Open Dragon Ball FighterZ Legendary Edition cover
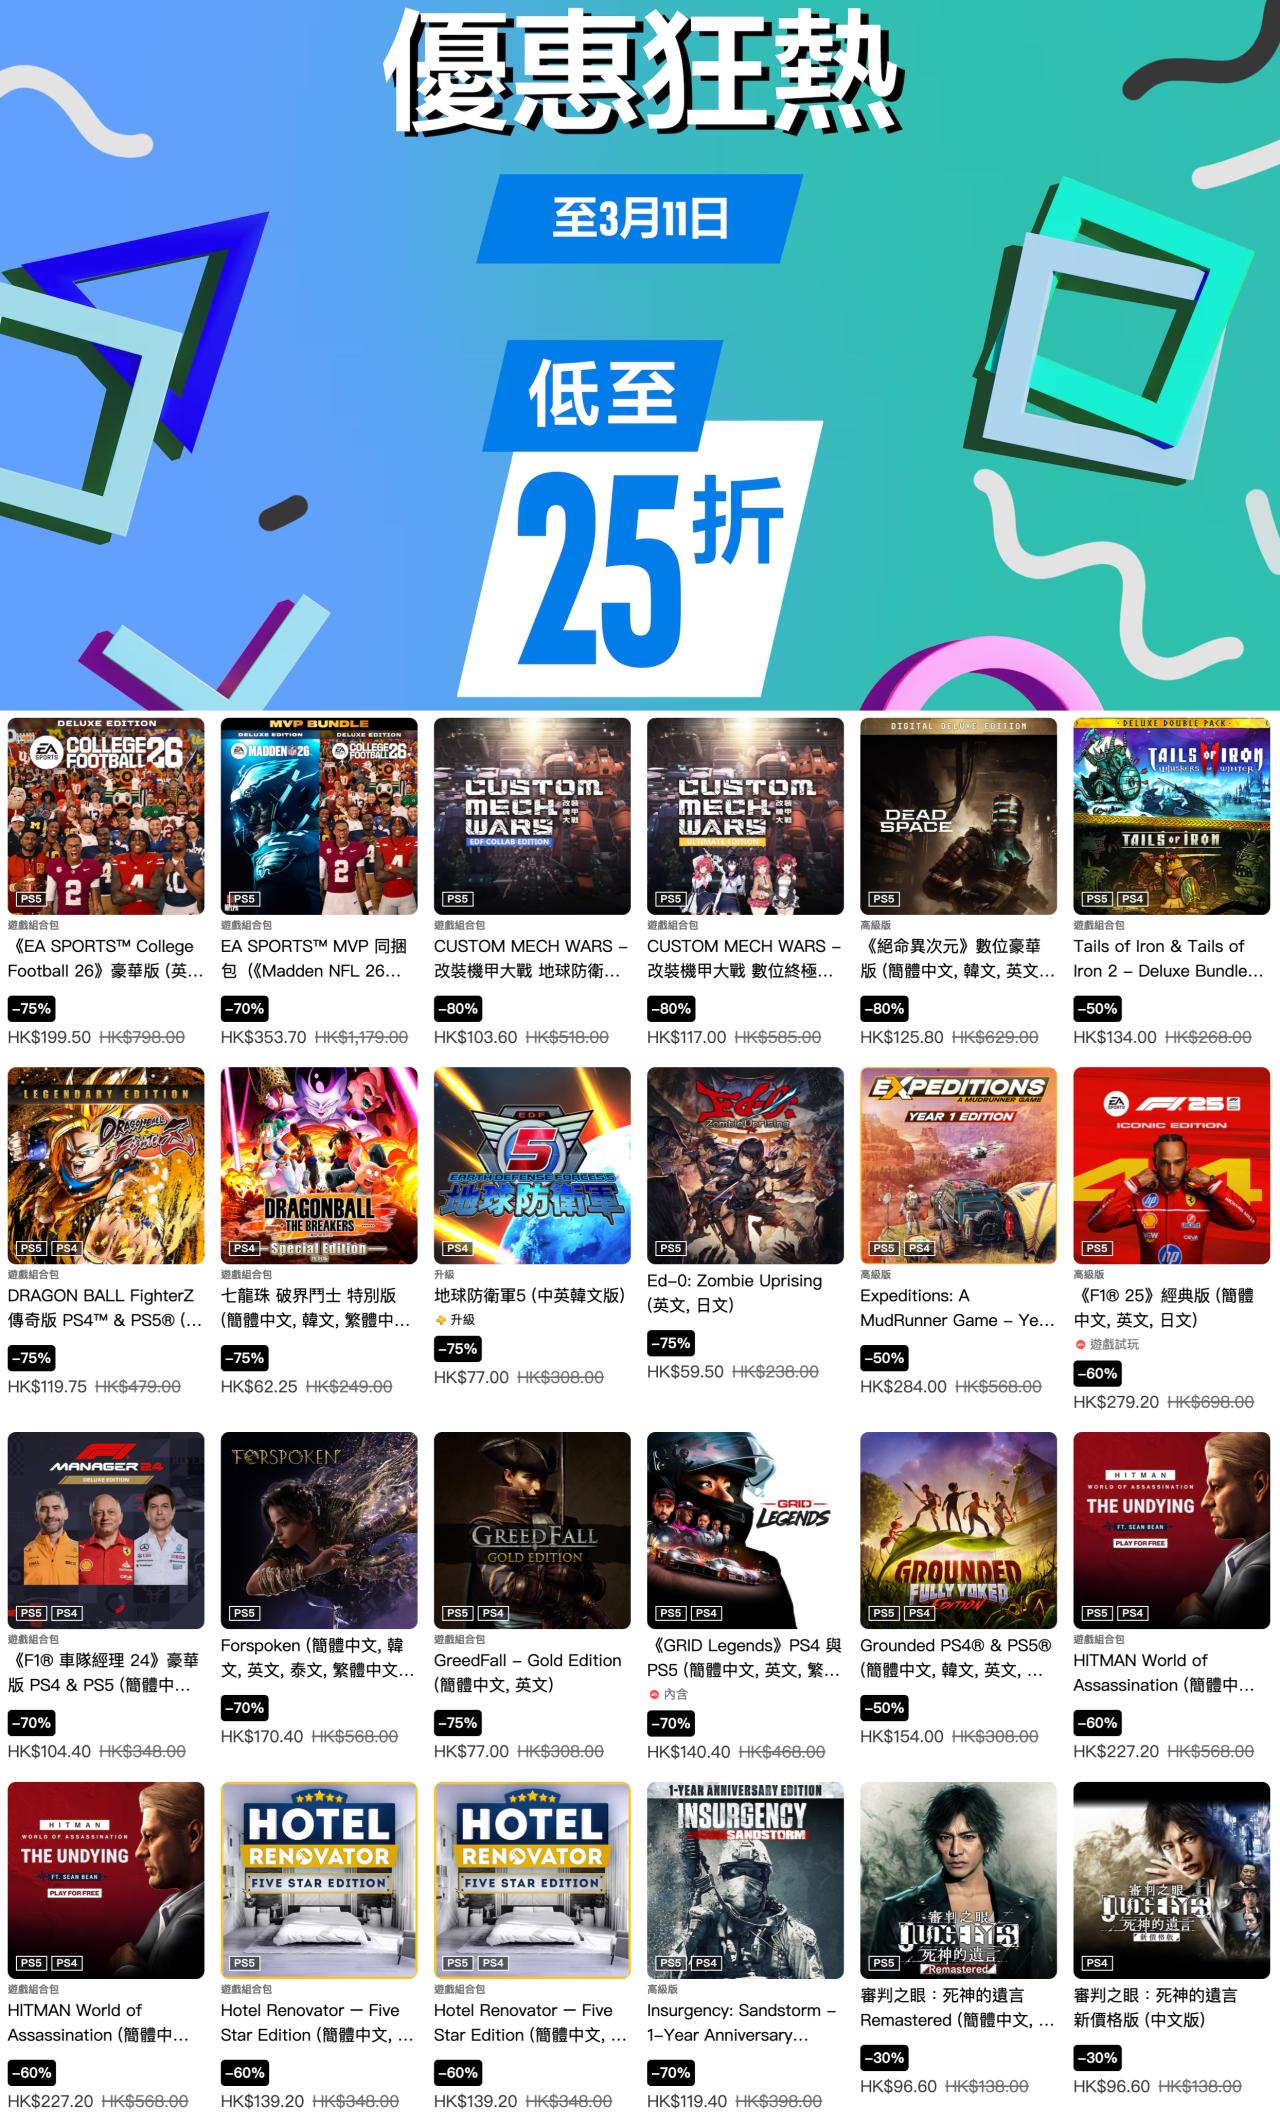 (106, 1166)
